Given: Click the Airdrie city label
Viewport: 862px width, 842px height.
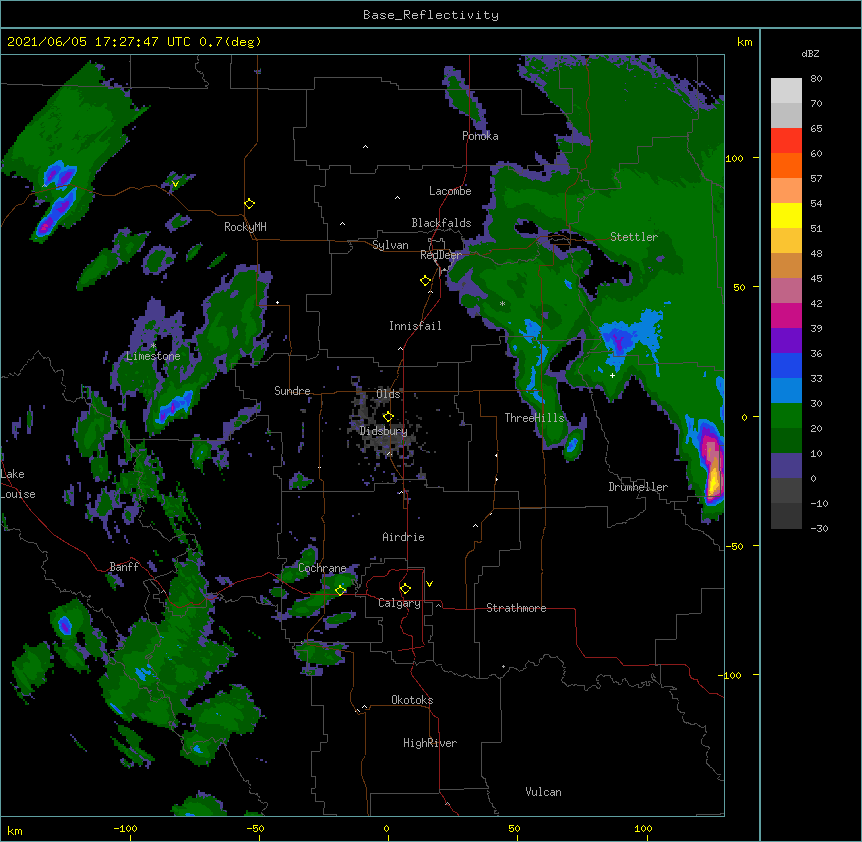Looking at the screenshot, I should tap(403, 537).
